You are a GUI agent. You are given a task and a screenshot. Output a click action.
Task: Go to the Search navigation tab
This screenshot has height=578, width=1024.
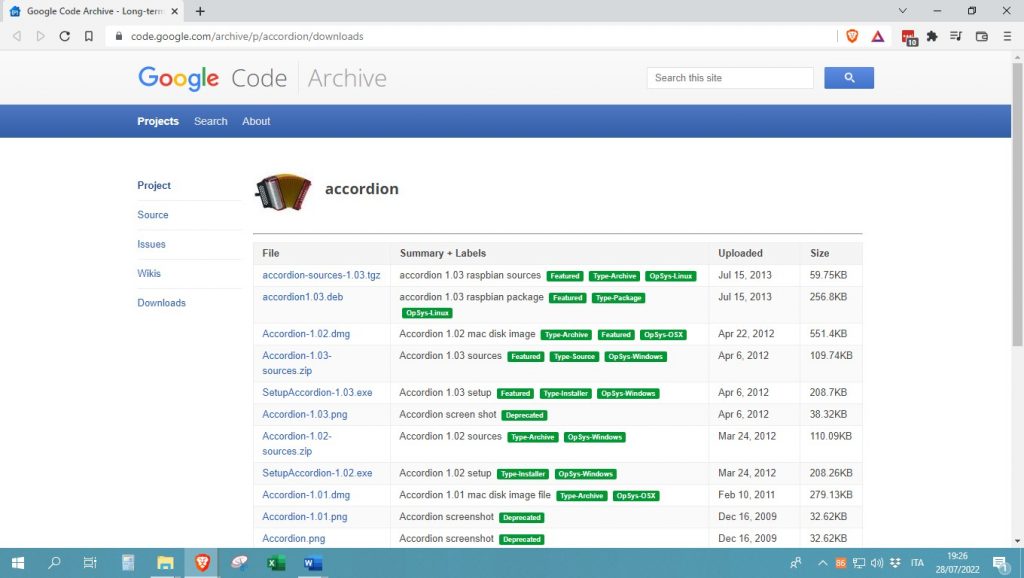210,121
